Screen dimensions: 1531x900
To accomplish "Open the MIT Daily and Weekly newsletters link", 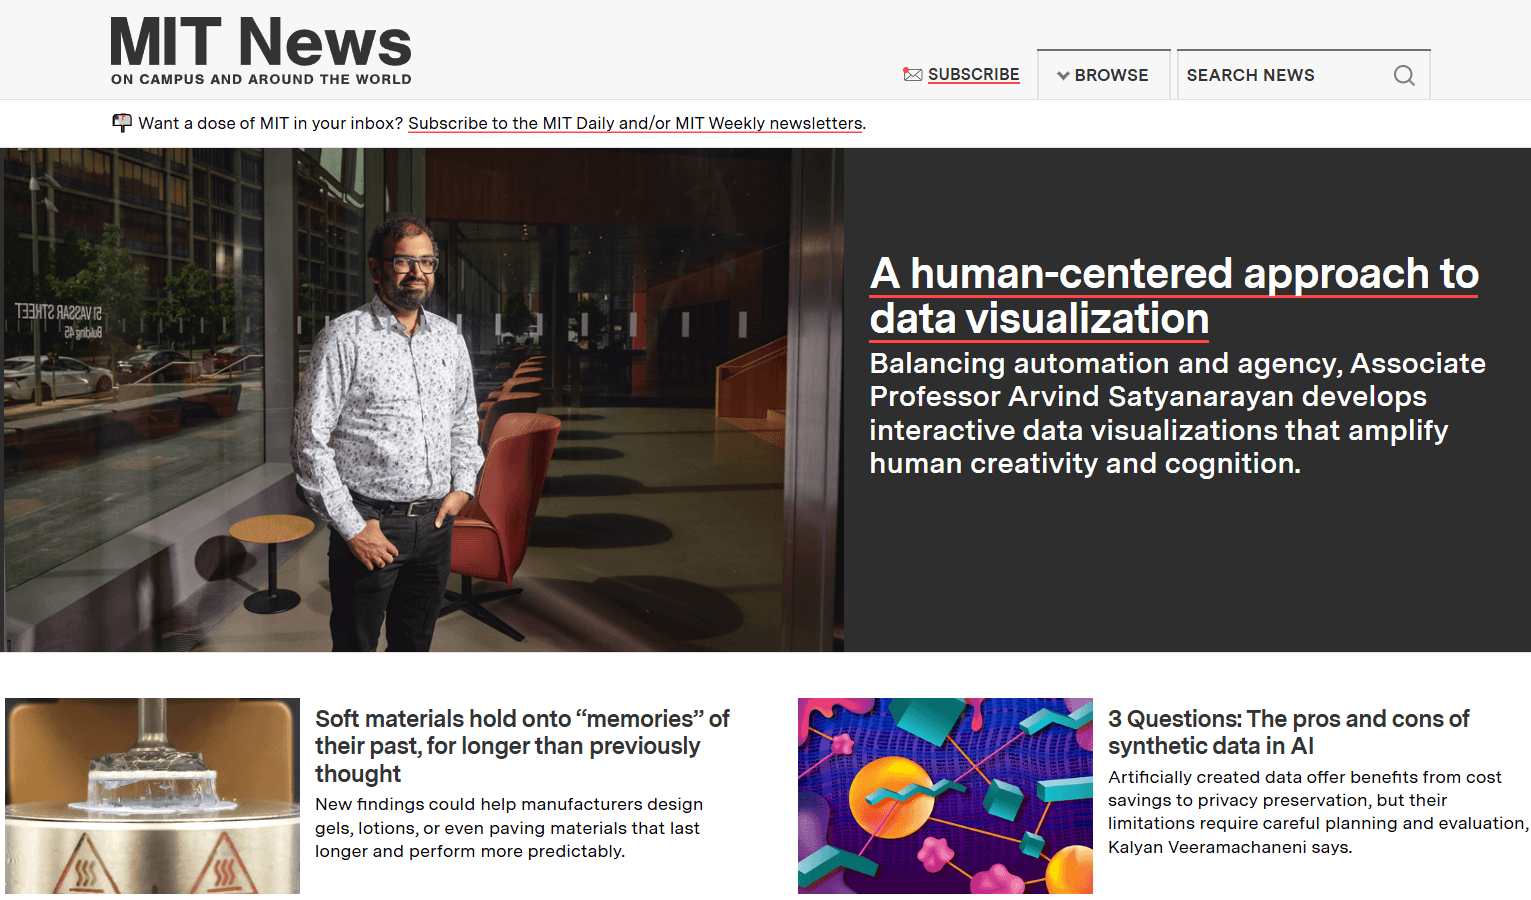I will tap(635, 124).
